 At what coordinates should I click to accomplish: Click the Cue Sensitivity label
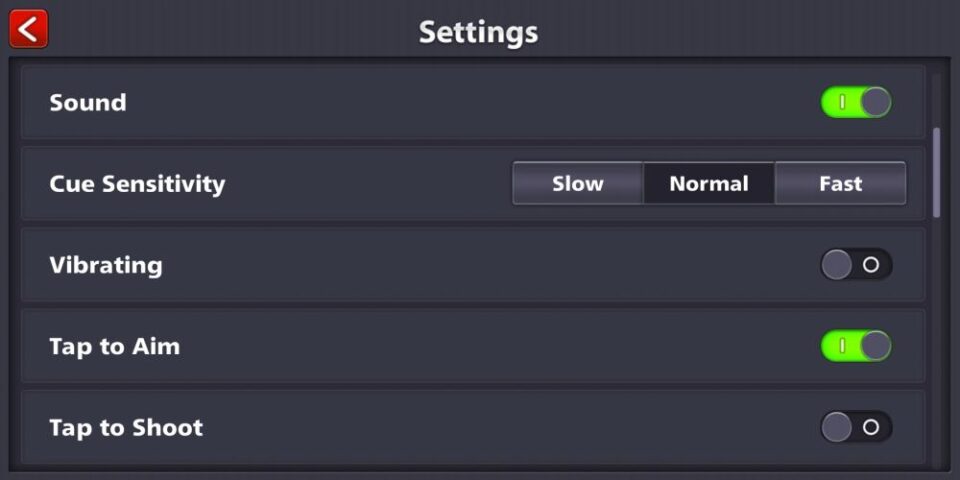click(137, 184)
